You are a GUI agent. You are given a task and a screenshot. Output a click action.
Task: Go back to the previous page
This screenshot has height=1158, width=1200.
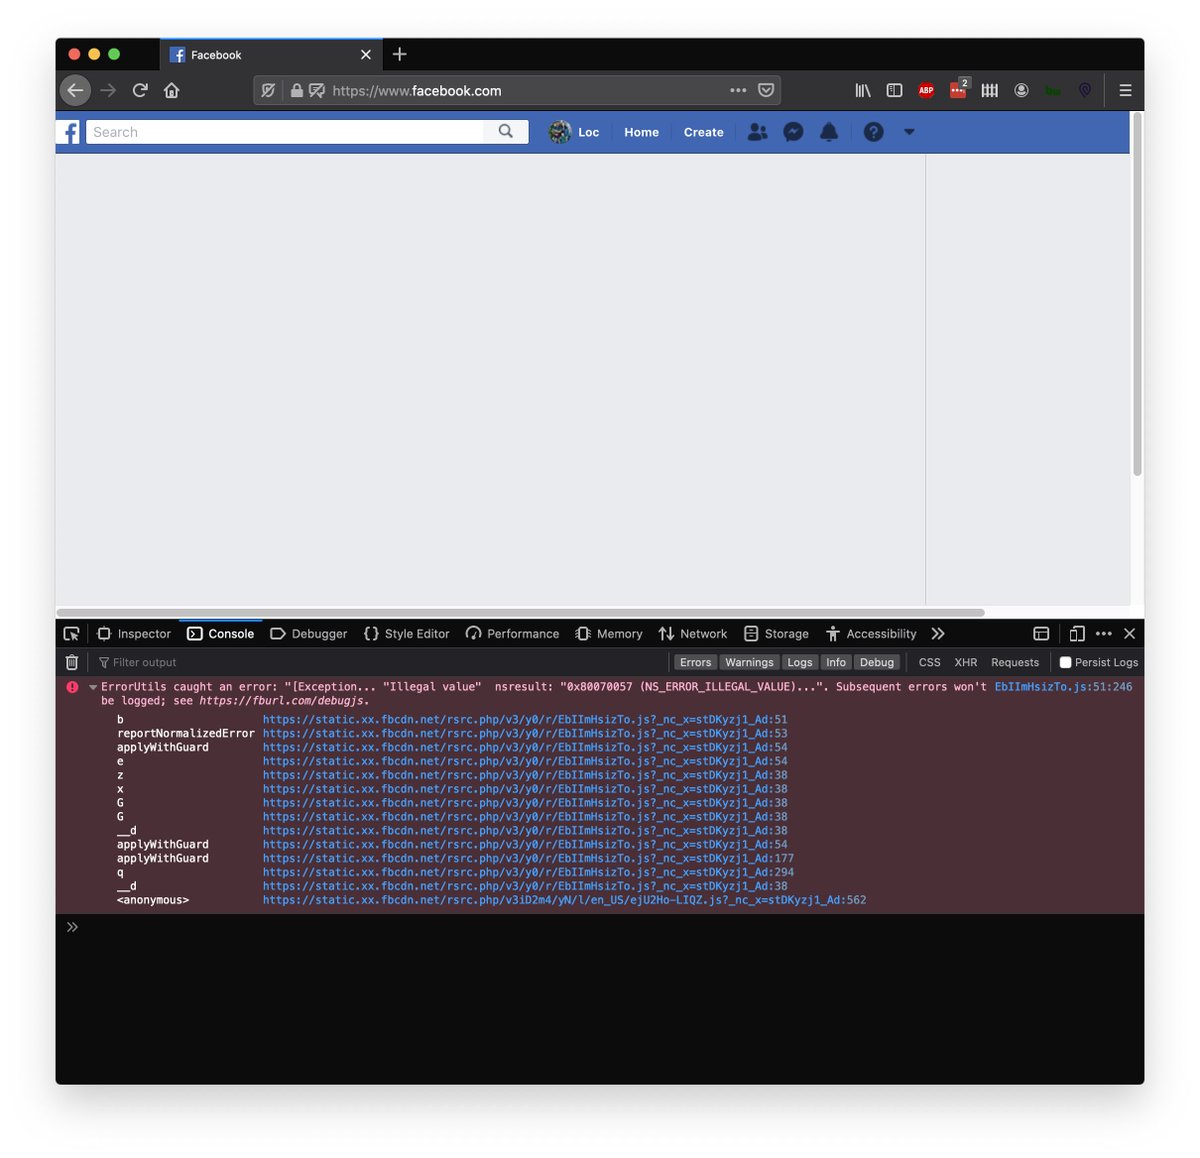pos(75,90)
